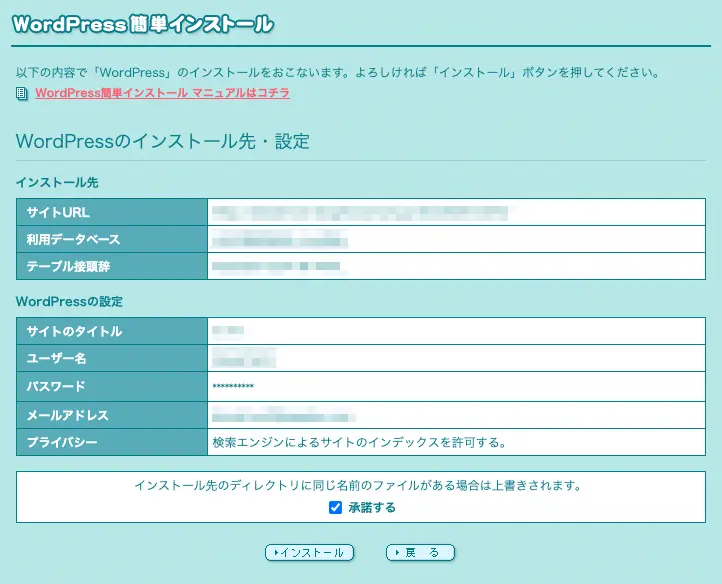Click the プライバシー search engine index text

pyautogui.click(x=359, y=442)
